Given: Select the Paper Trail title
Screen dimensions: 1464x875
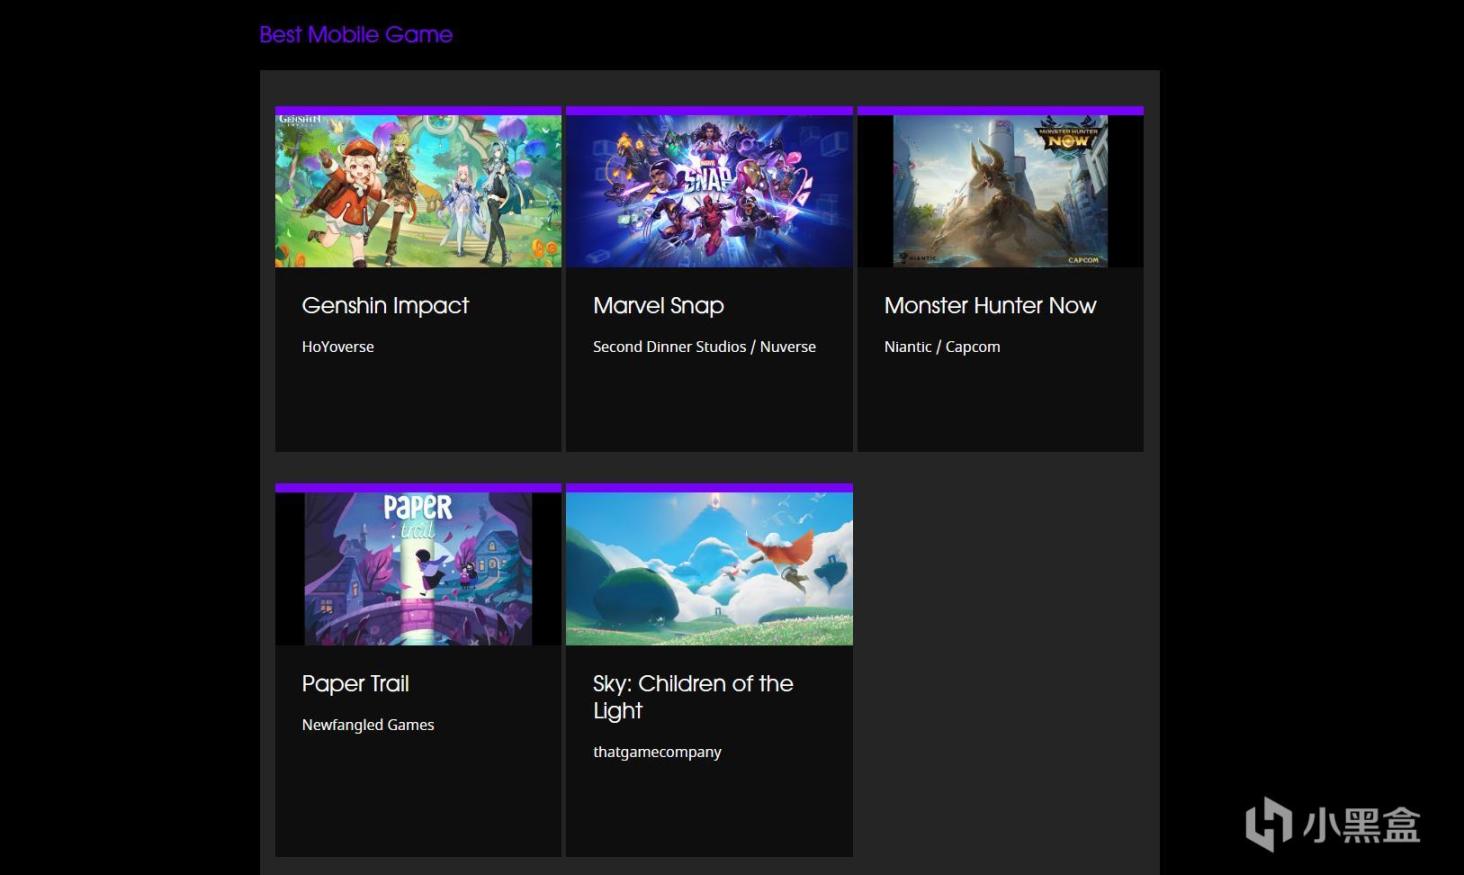Looking at the screenshot, I should (355, 684).
